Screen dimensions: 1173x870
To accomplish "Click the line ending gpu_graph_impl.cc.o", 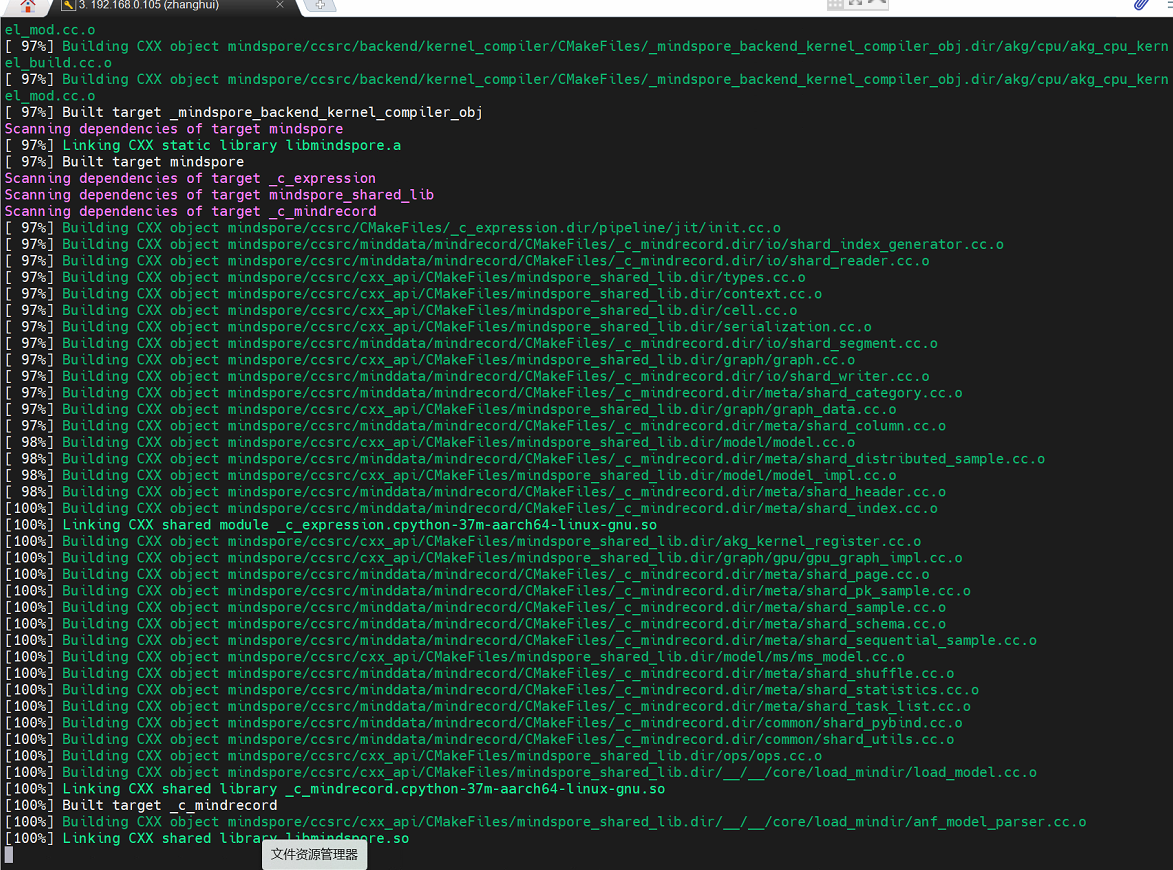I will click(483, 557).
